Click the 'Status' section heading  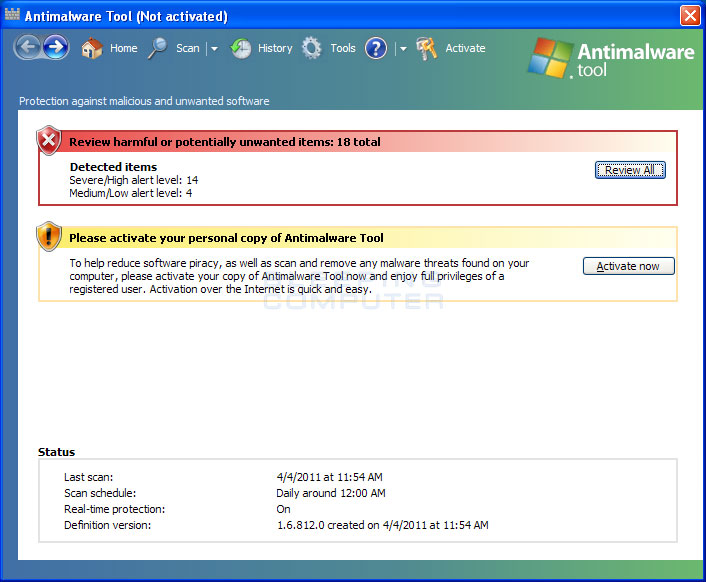point(57,452)
